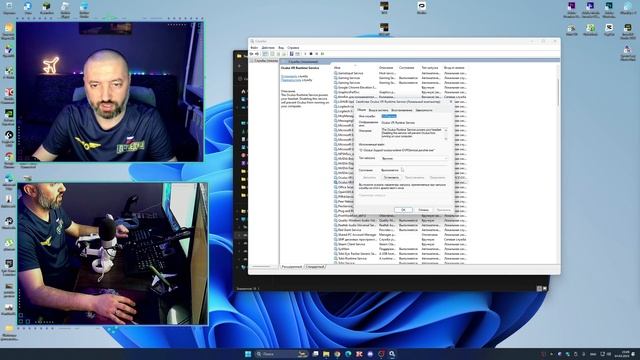This screenshot has width=640, height=360.
Task: Open the Зависимости tab in properties dialog
Action: tap(424, 110)
